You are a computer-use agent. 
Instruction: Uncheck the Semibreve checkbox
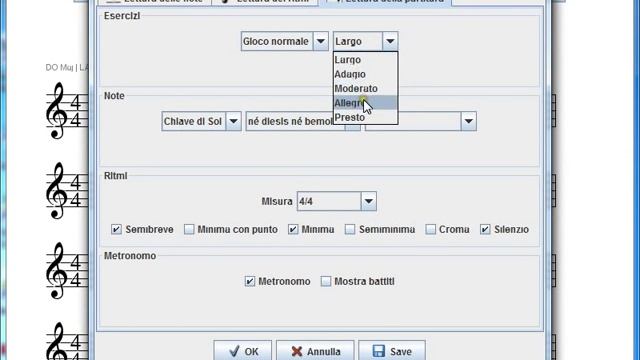[116, 229]
